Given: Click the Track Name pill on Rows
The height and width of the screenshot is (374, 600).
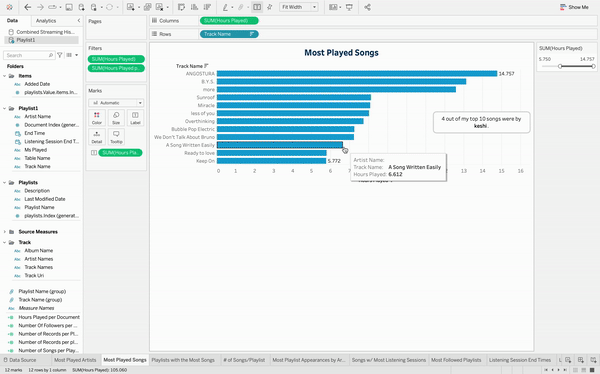Looking at the screenshot, I should tap(229, 34).
